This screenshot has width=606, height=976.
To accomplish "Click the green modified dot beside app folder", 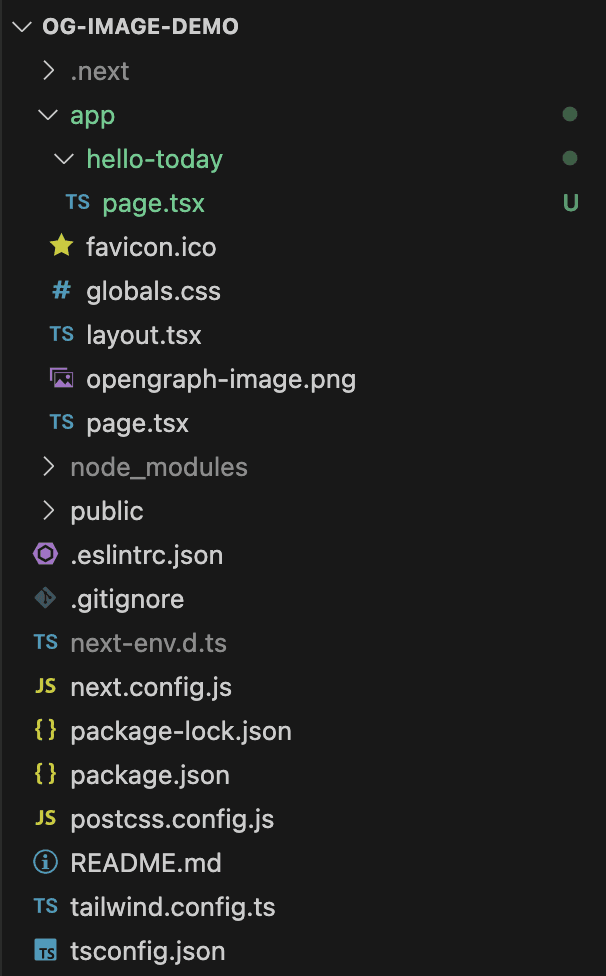I will pos(570,114).
